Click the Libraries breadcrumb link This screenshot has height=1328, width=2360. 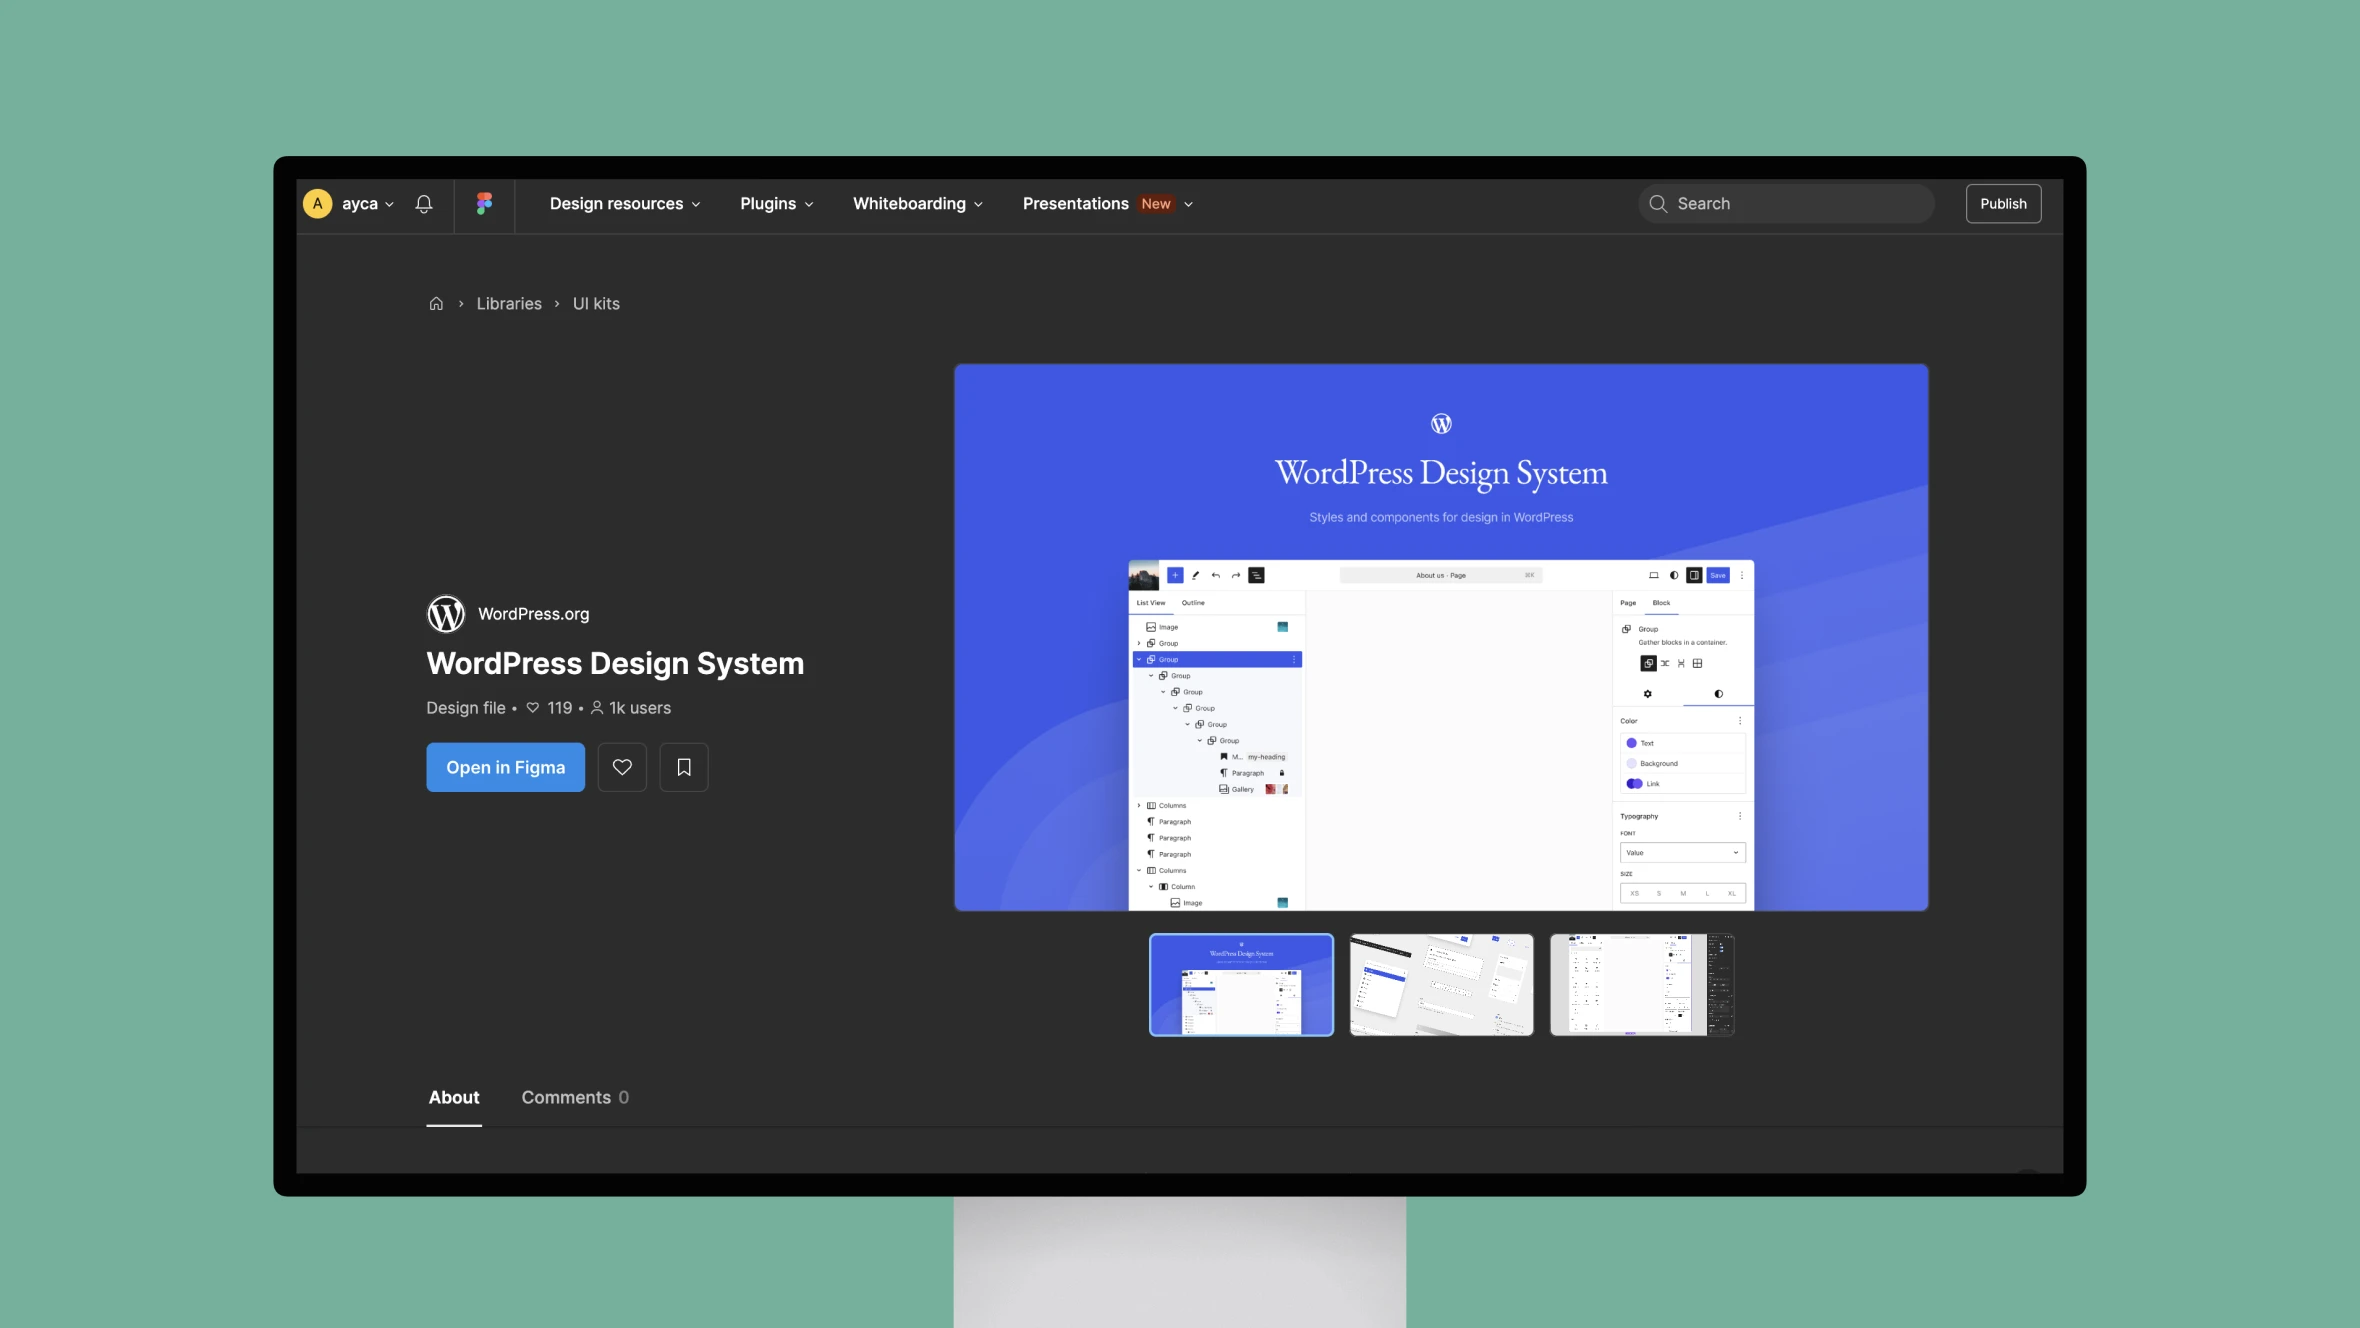(x=507, y=303)
